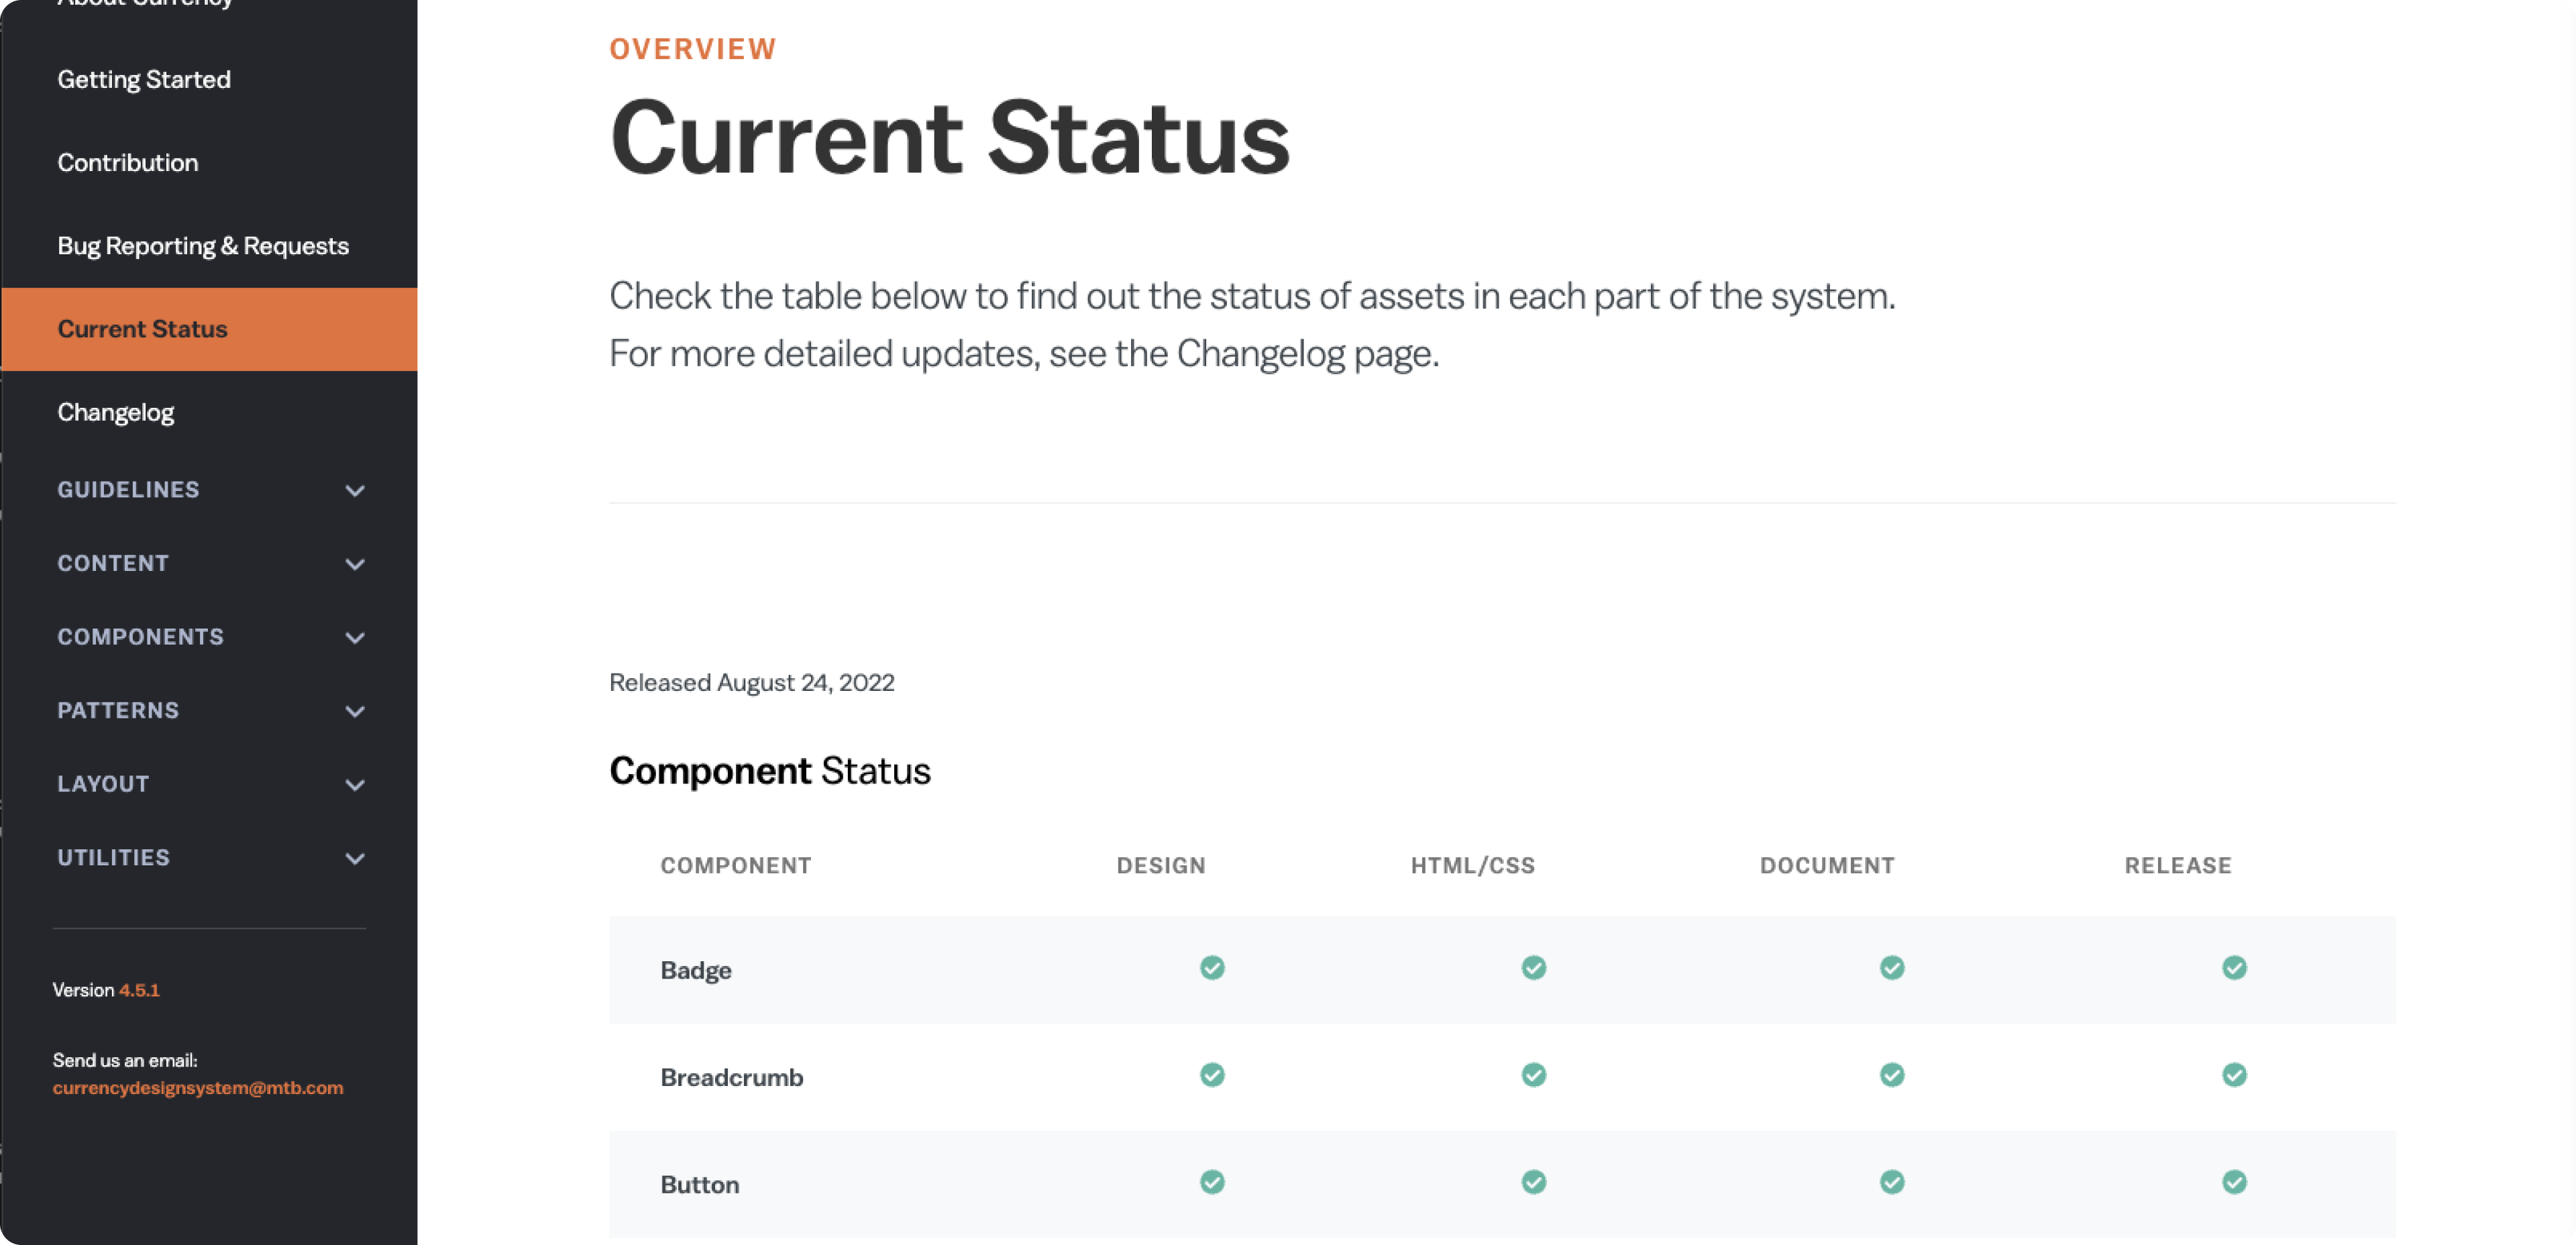Click Button's Design status checkmark icon
This screenshot has height=1245, width=2576.
coord(1212,1182)
